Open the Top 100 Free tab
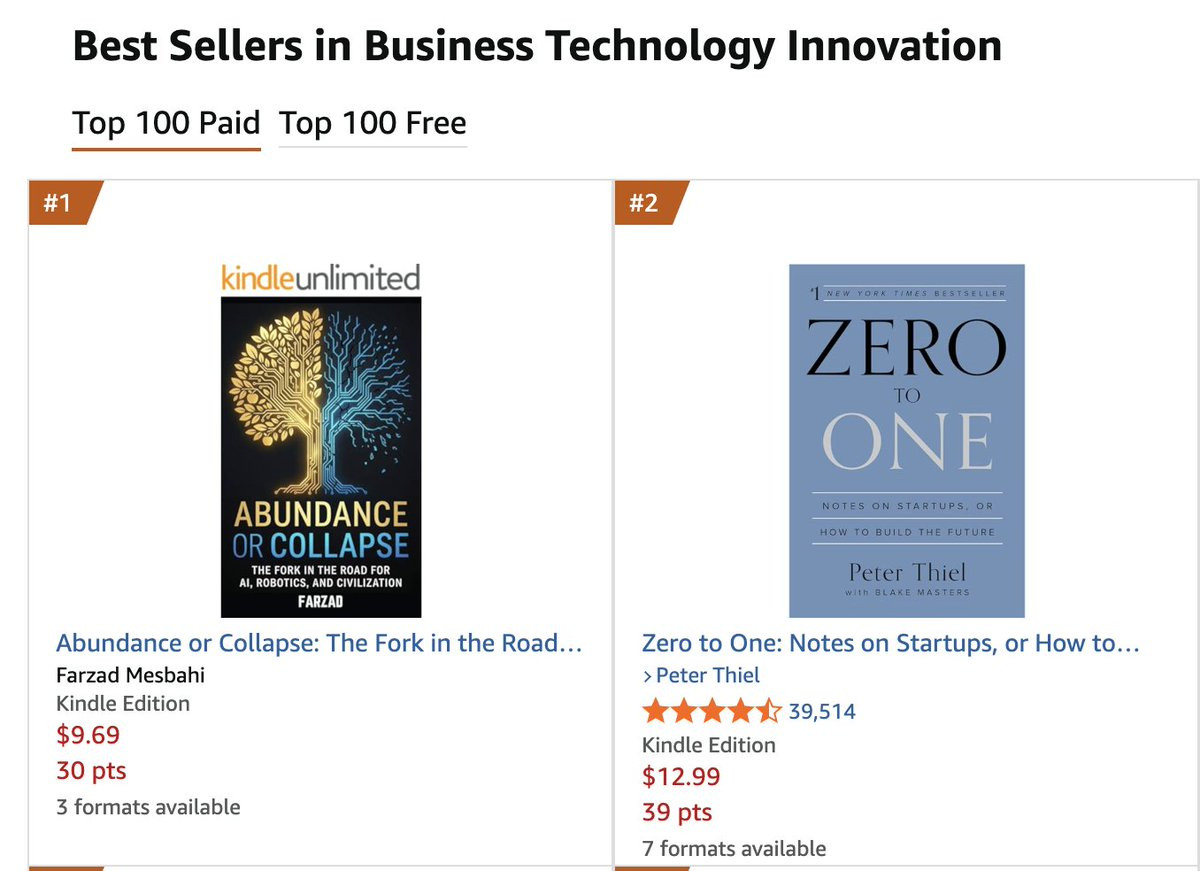The width and height of the screenshot is (1200, 871). click(x=372, y=124)
